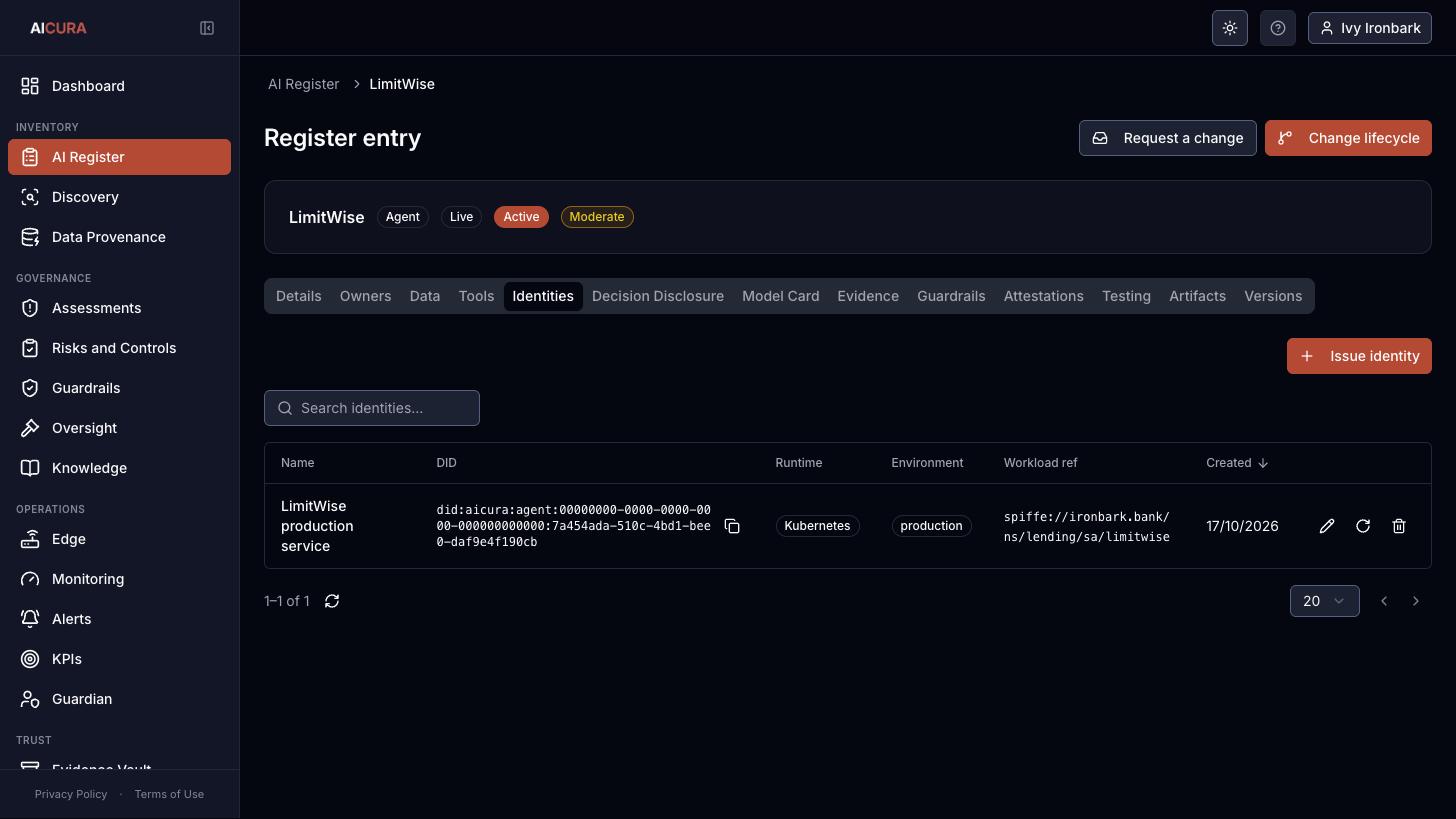Switch to Versions tab

pyautogui.click(x=1273, y=296)
